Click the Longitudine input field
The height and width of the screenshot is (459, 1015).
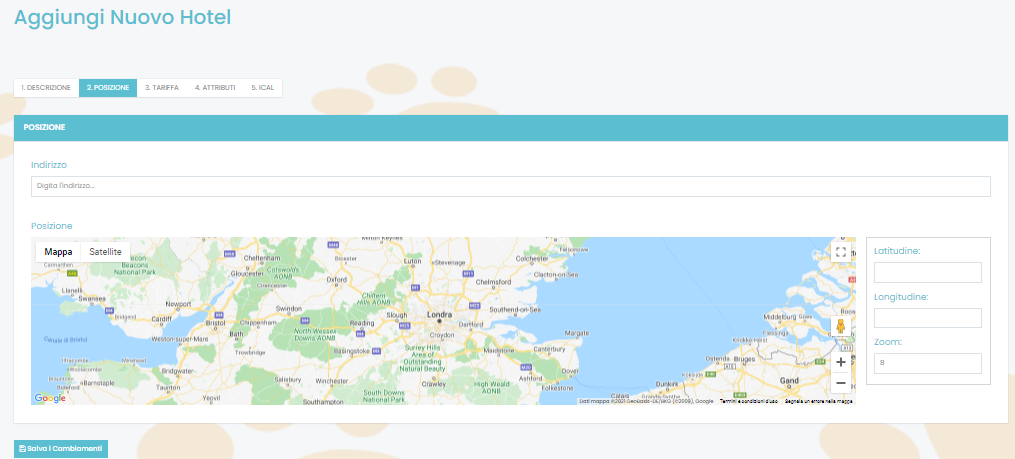(928, 318)
